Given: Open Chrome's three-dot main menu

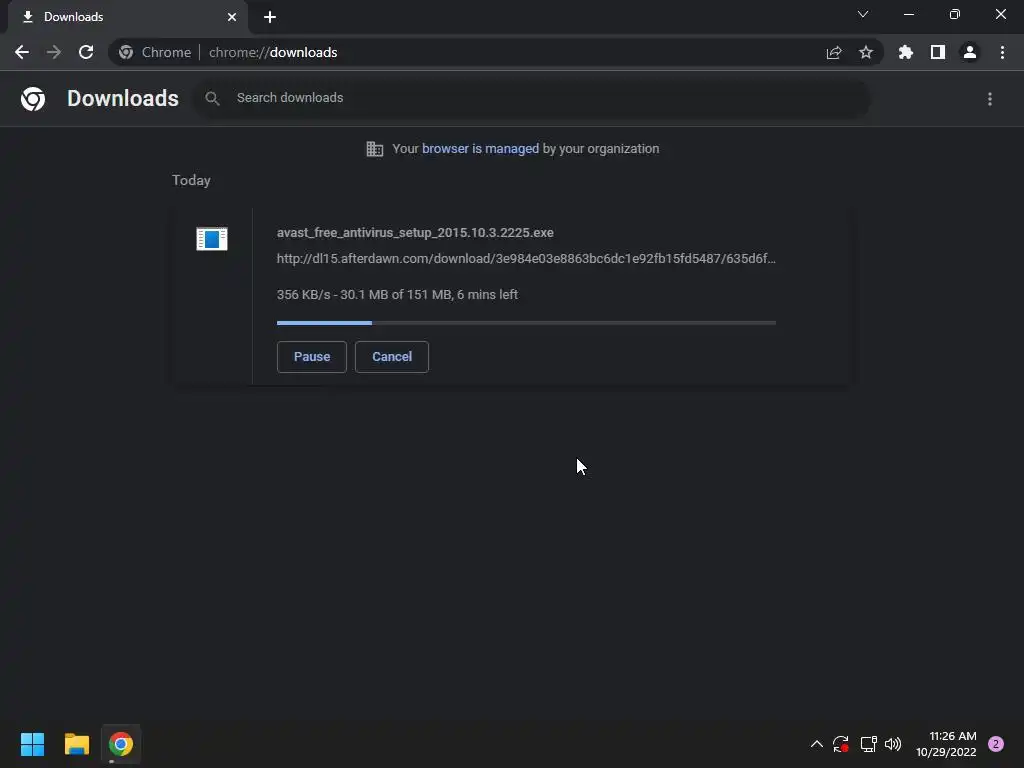Looking at the screenshot, I should 1002,52.
